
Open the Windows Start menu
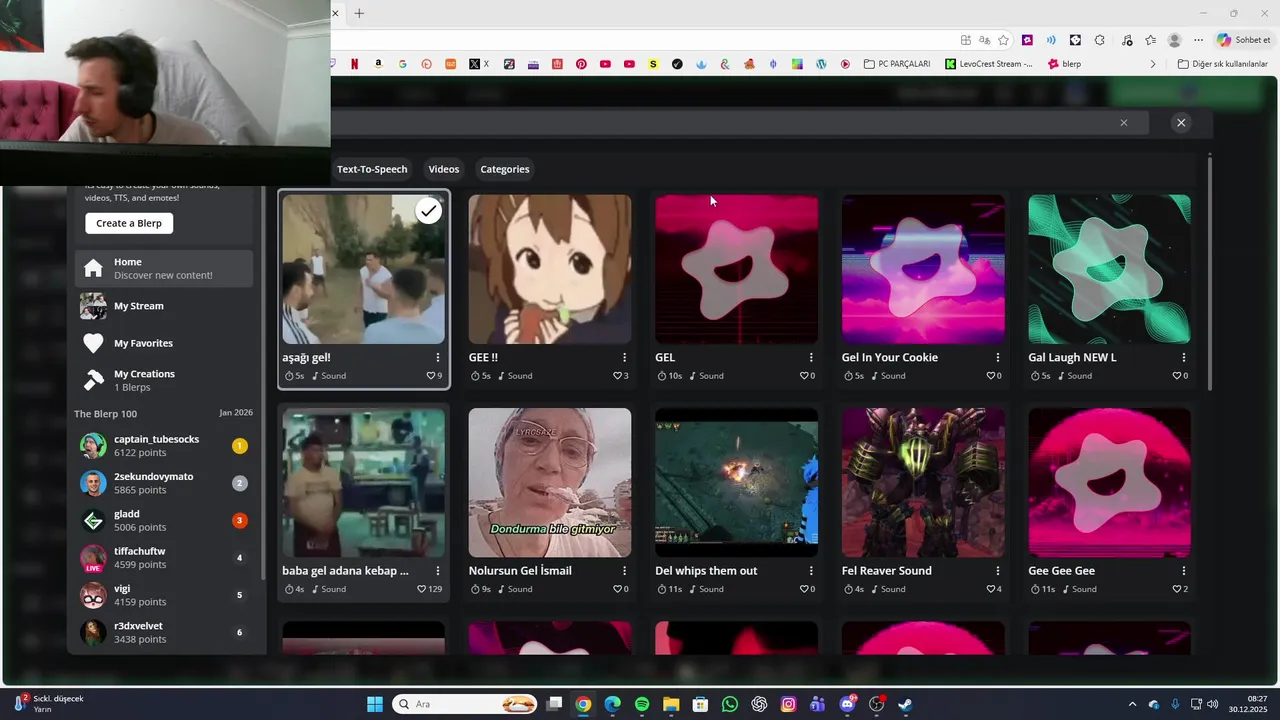click(375, 704)
